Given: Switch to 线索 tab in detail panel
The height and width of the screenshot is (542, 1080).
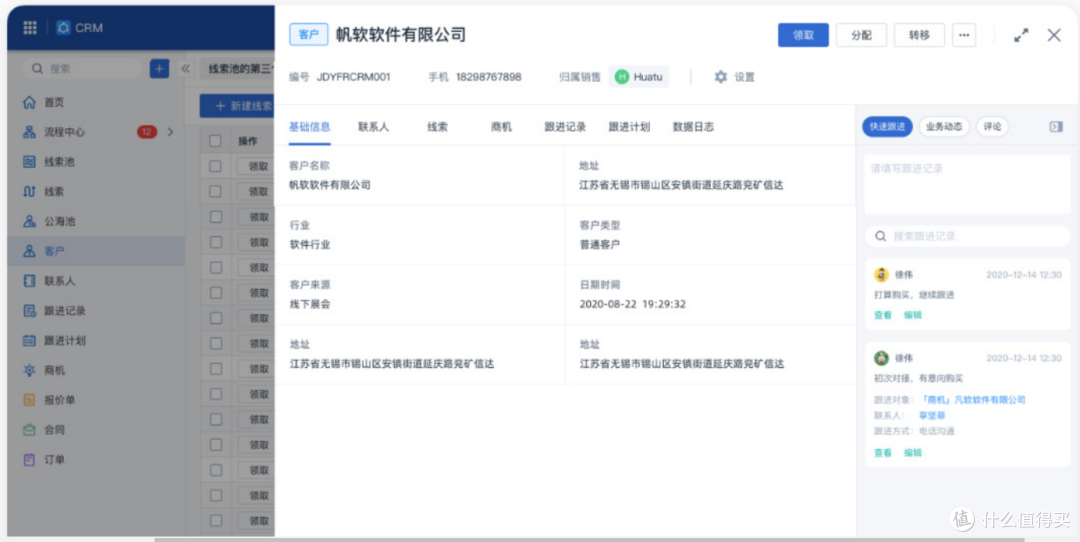Looking at the screenshot, I should point(437,127).
